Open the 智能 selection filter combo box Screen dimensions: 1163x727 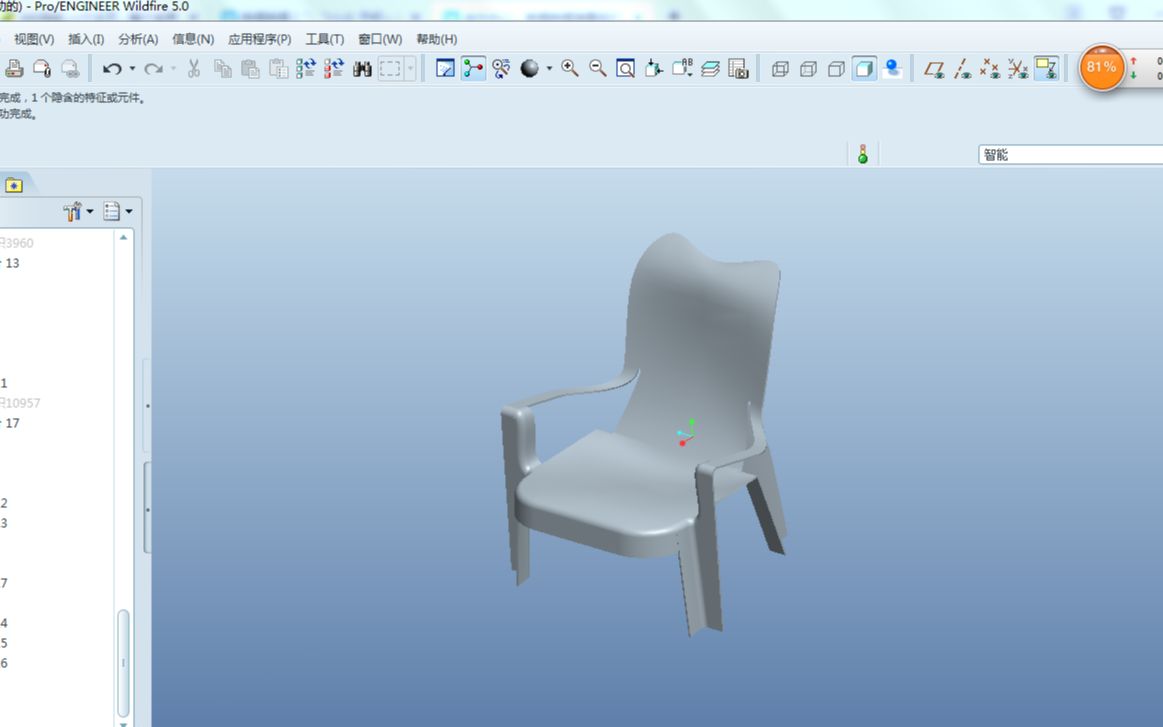click(1069, 155)
